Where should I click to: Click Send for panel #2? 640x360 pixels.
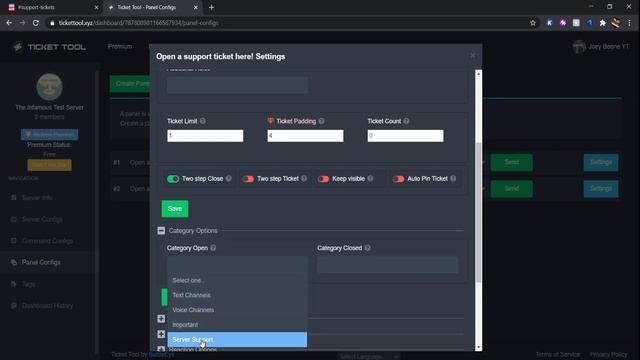tap(511, 189)
